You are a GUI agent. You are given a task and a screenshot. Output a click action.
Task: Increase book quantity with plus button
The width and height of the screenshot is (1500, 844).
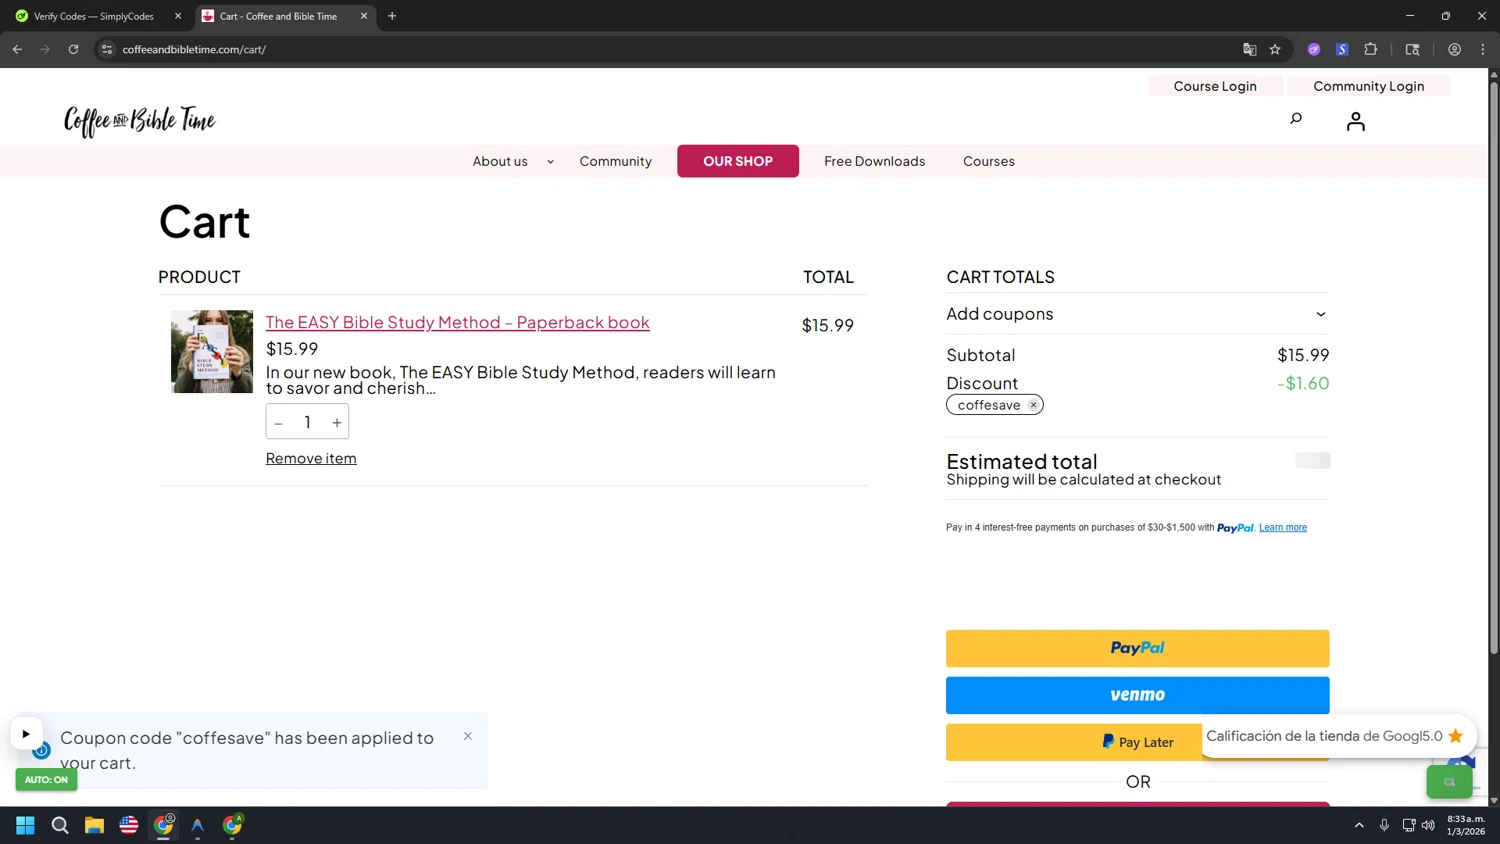(x=337, y=423)
